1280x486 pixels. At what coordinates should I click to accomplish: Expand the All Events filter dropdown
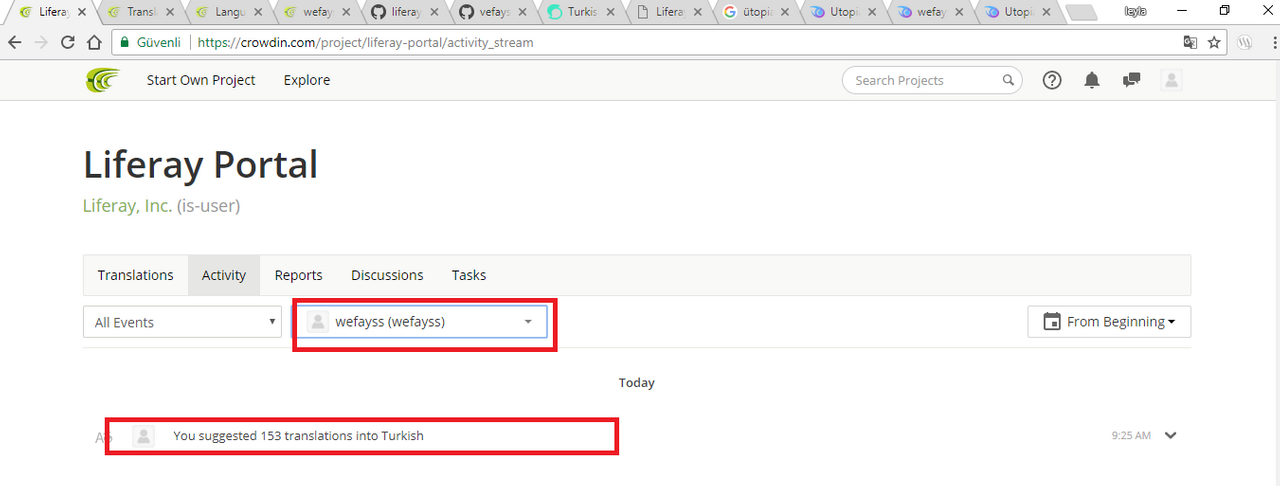tap(182, 322)
